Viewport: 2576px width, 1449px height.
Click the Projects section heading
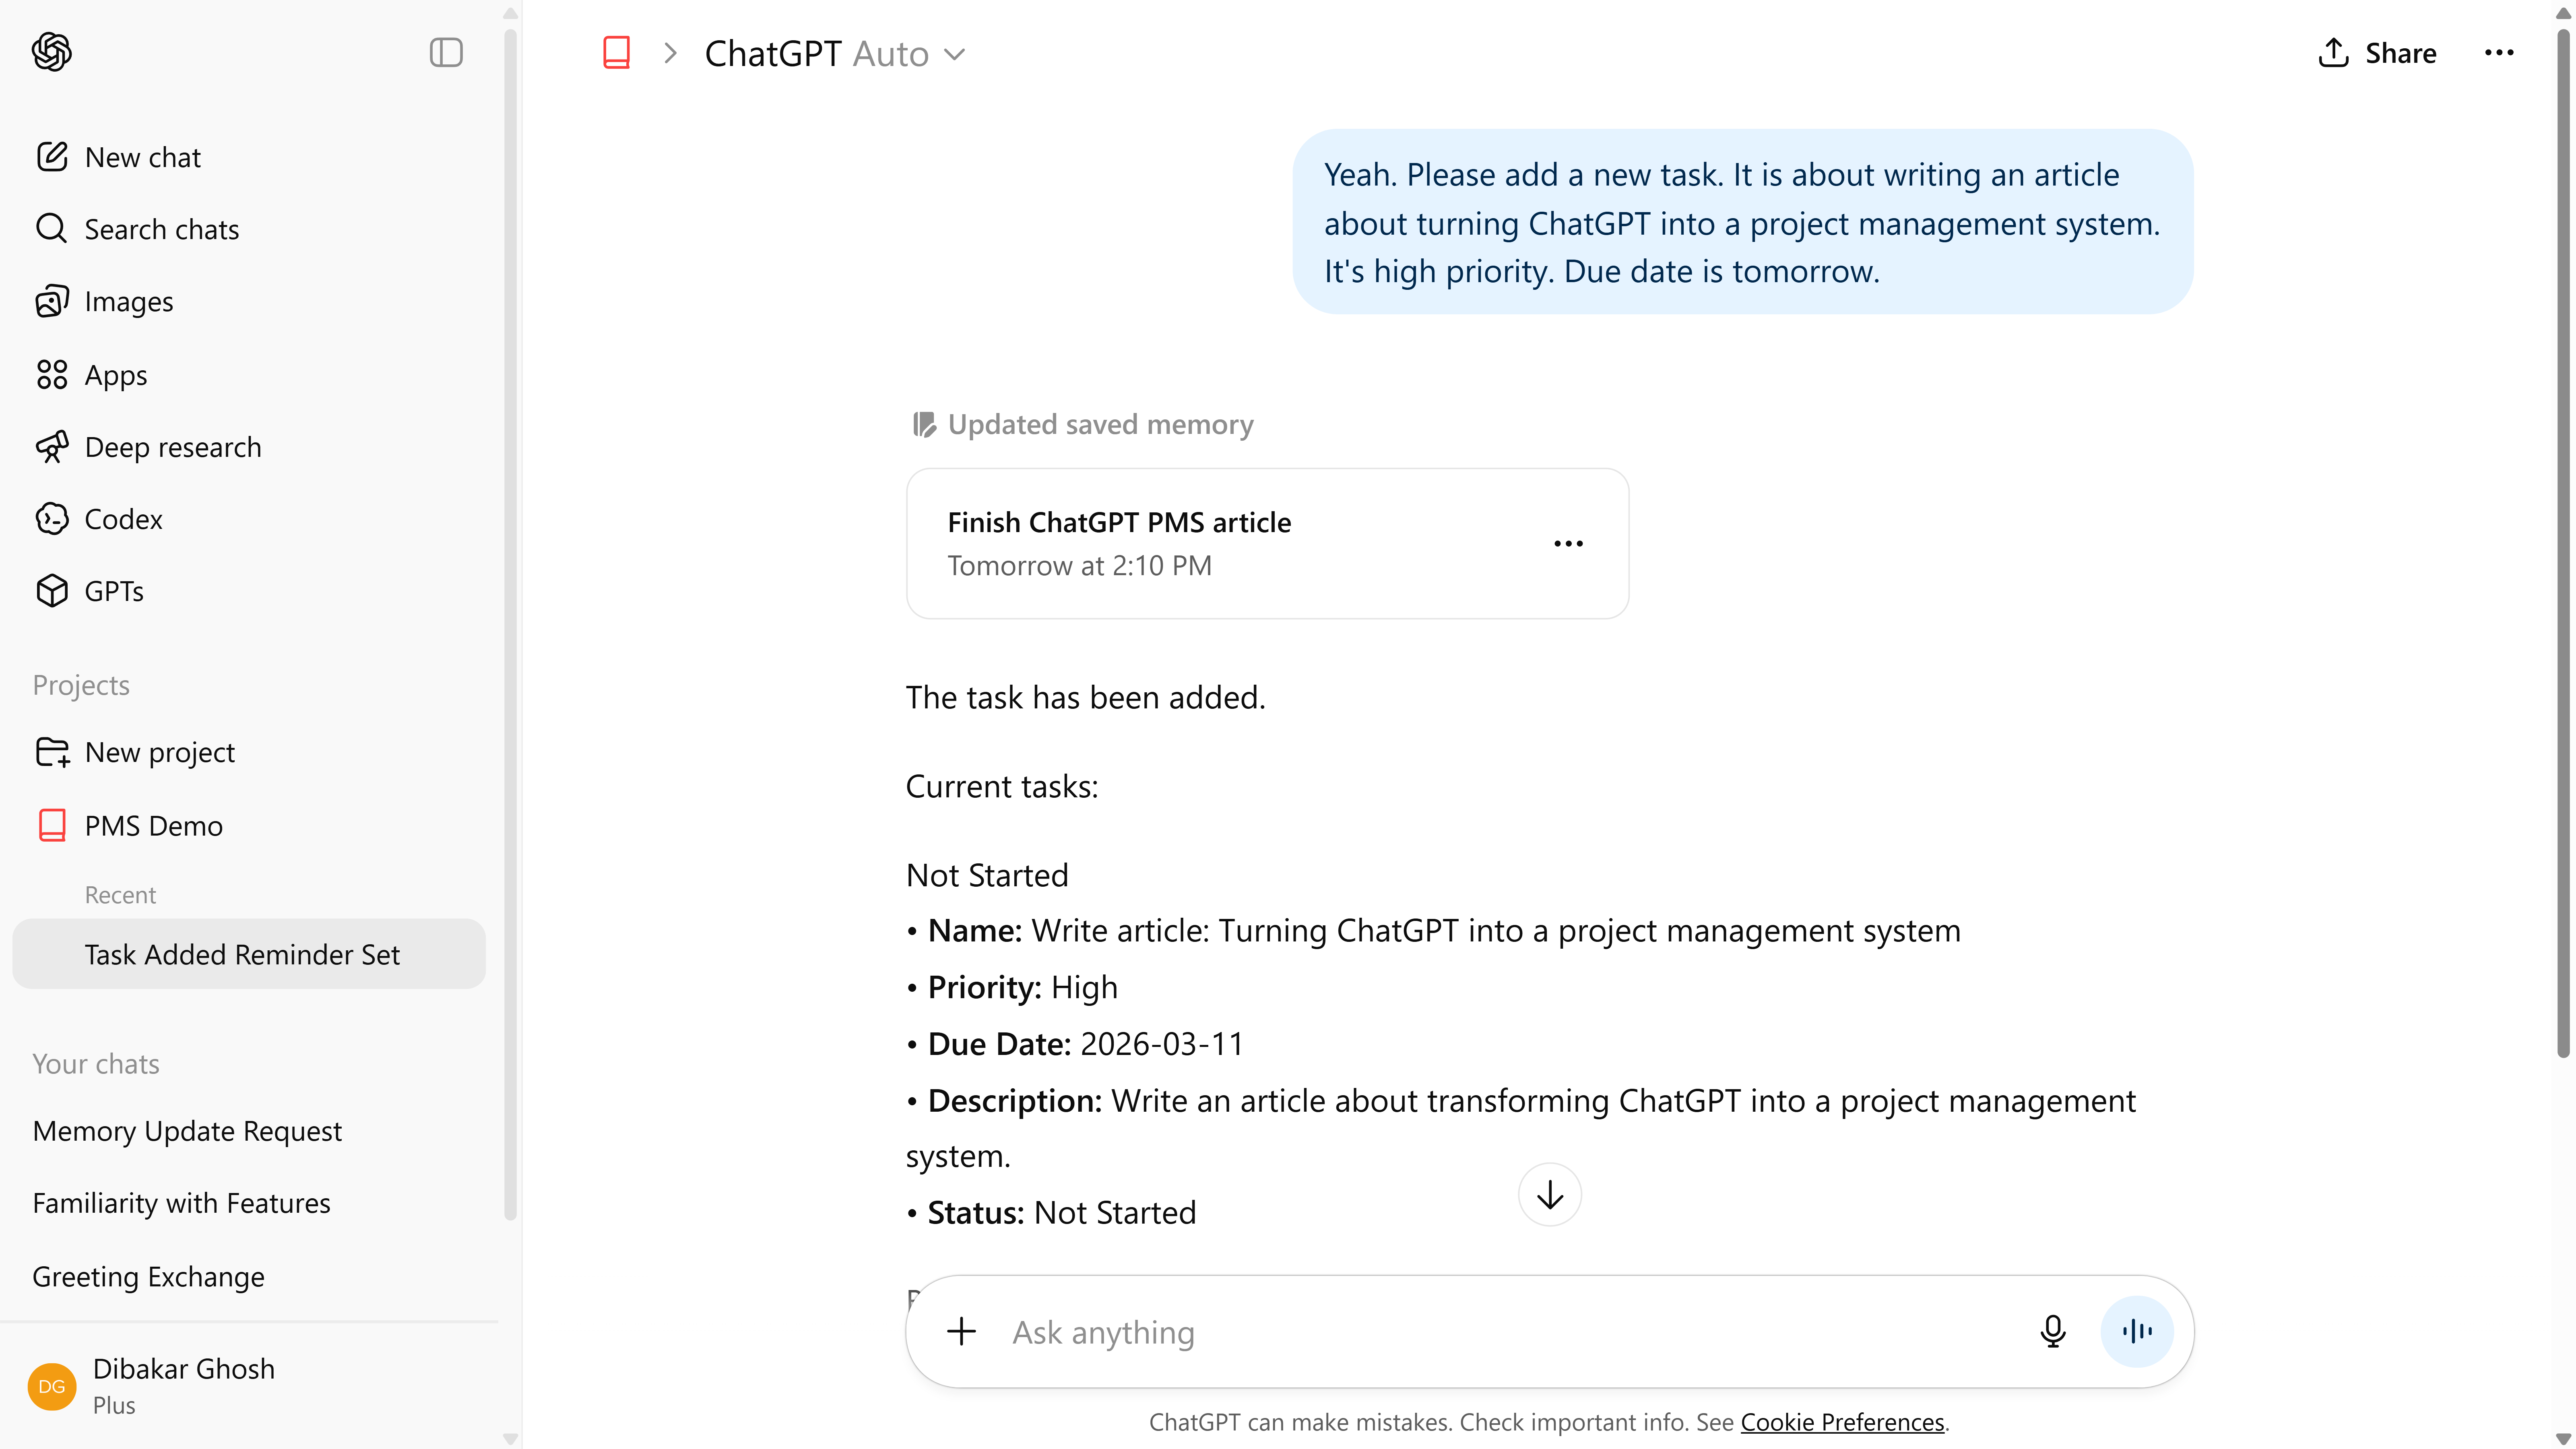pyautogui.click(x=81, y=685)
